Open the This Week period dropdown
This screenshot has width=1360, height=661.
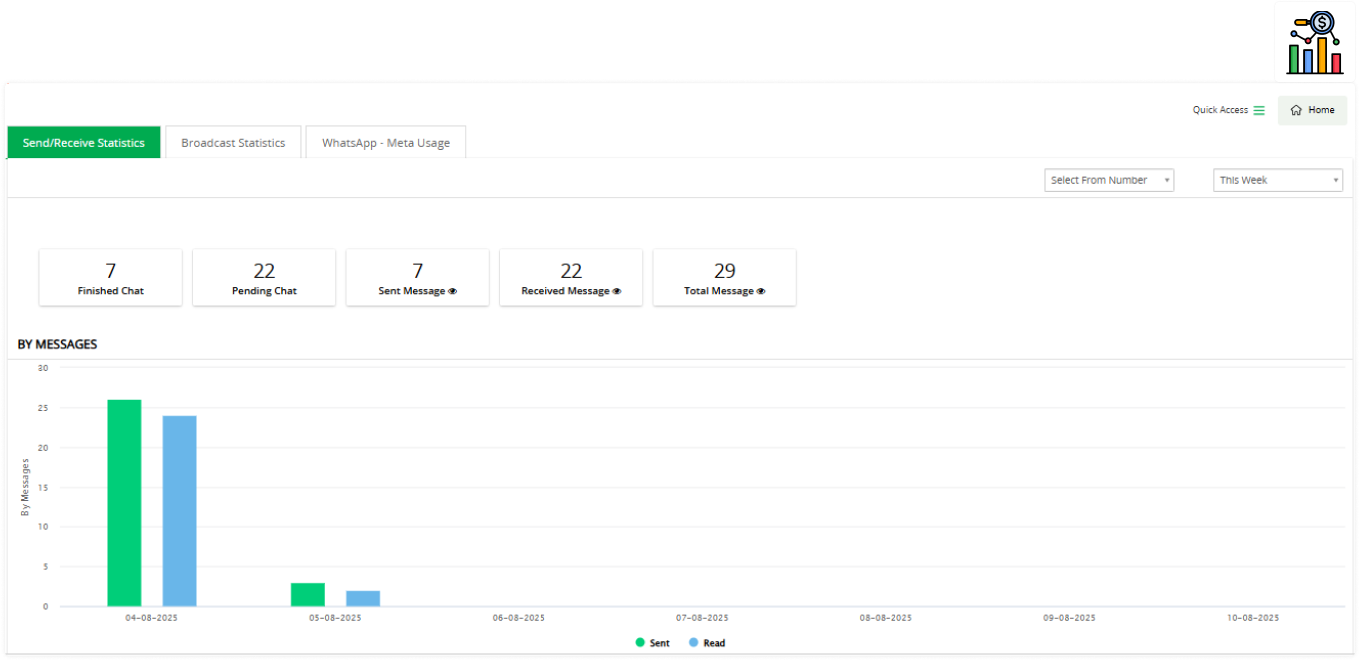(1278, 180)
